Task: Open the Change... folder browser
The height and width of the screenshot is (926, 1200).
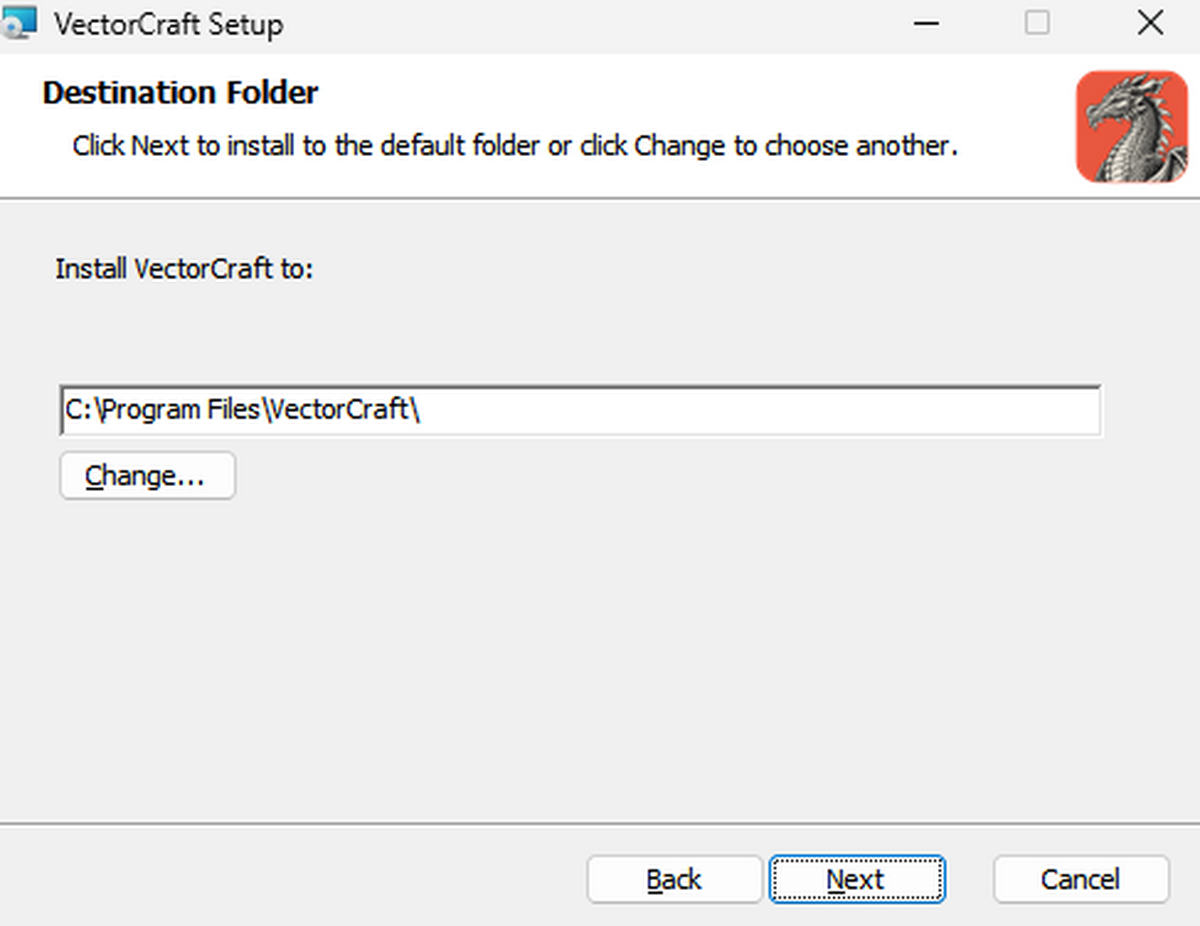Action: [x=147, y=476]
